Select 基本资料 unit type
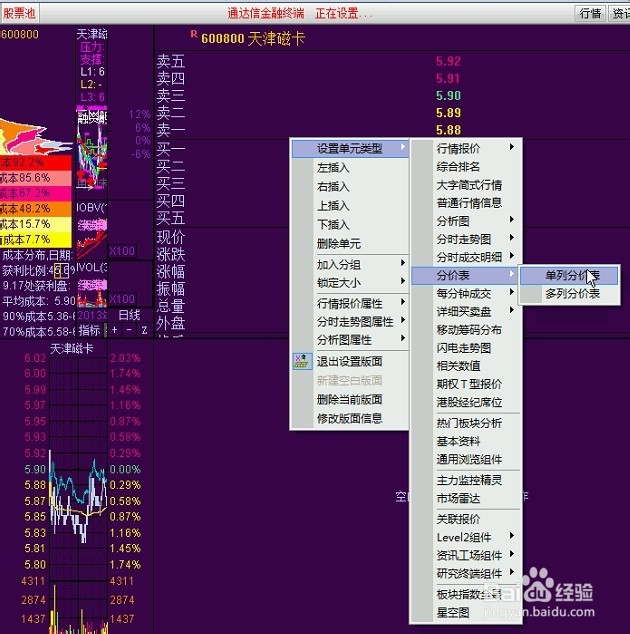The width and height of the screenshot is (630, 634). click(x=467, y=441)
